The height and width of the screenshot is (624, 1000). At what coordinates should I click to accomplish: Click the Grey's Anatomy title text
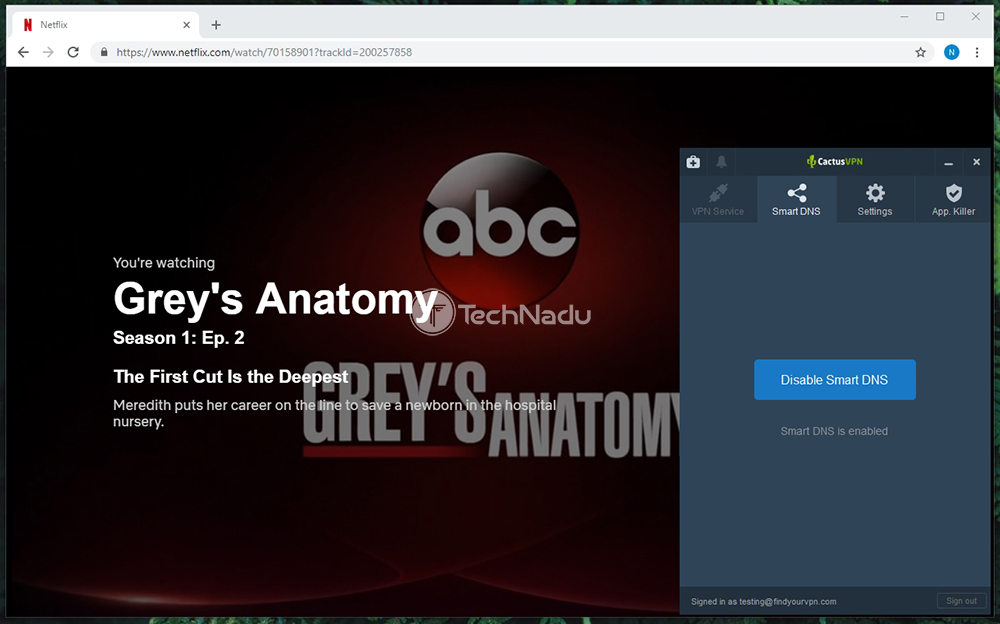[276, 299]
